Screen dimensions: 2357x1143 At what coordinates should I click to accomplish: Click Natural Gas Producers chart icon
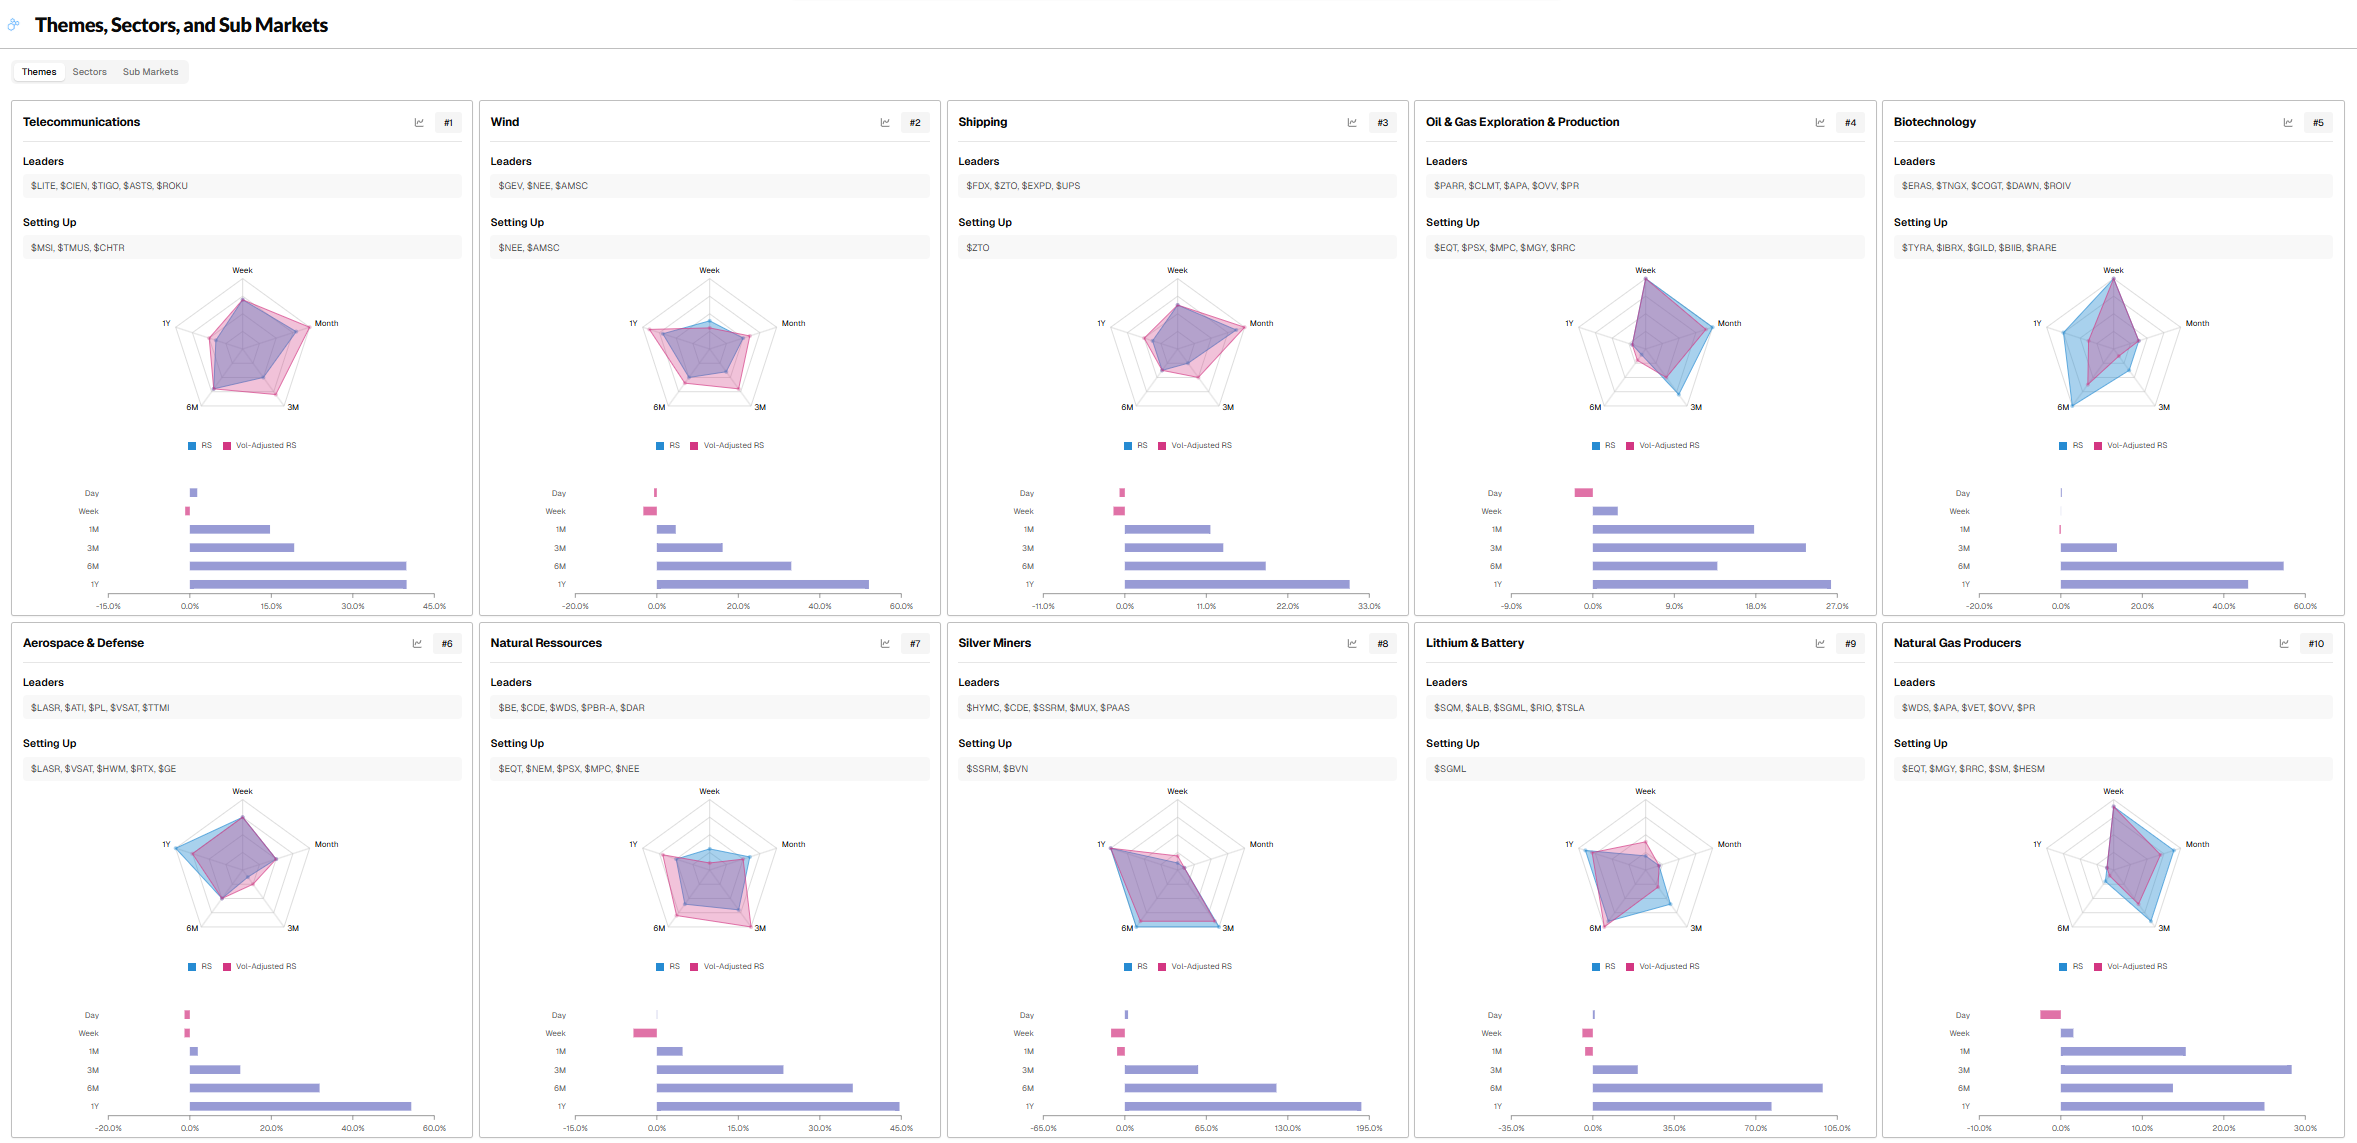pyautogui.click(x=2284, y=644)
